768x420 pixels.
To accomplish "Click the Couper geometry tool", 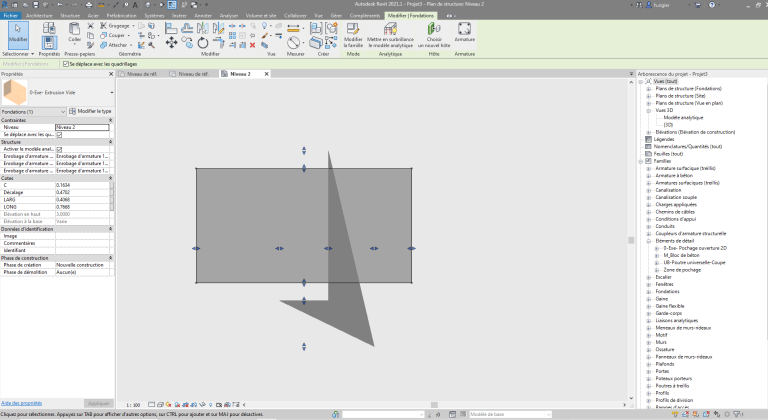I will coord(113,35).
